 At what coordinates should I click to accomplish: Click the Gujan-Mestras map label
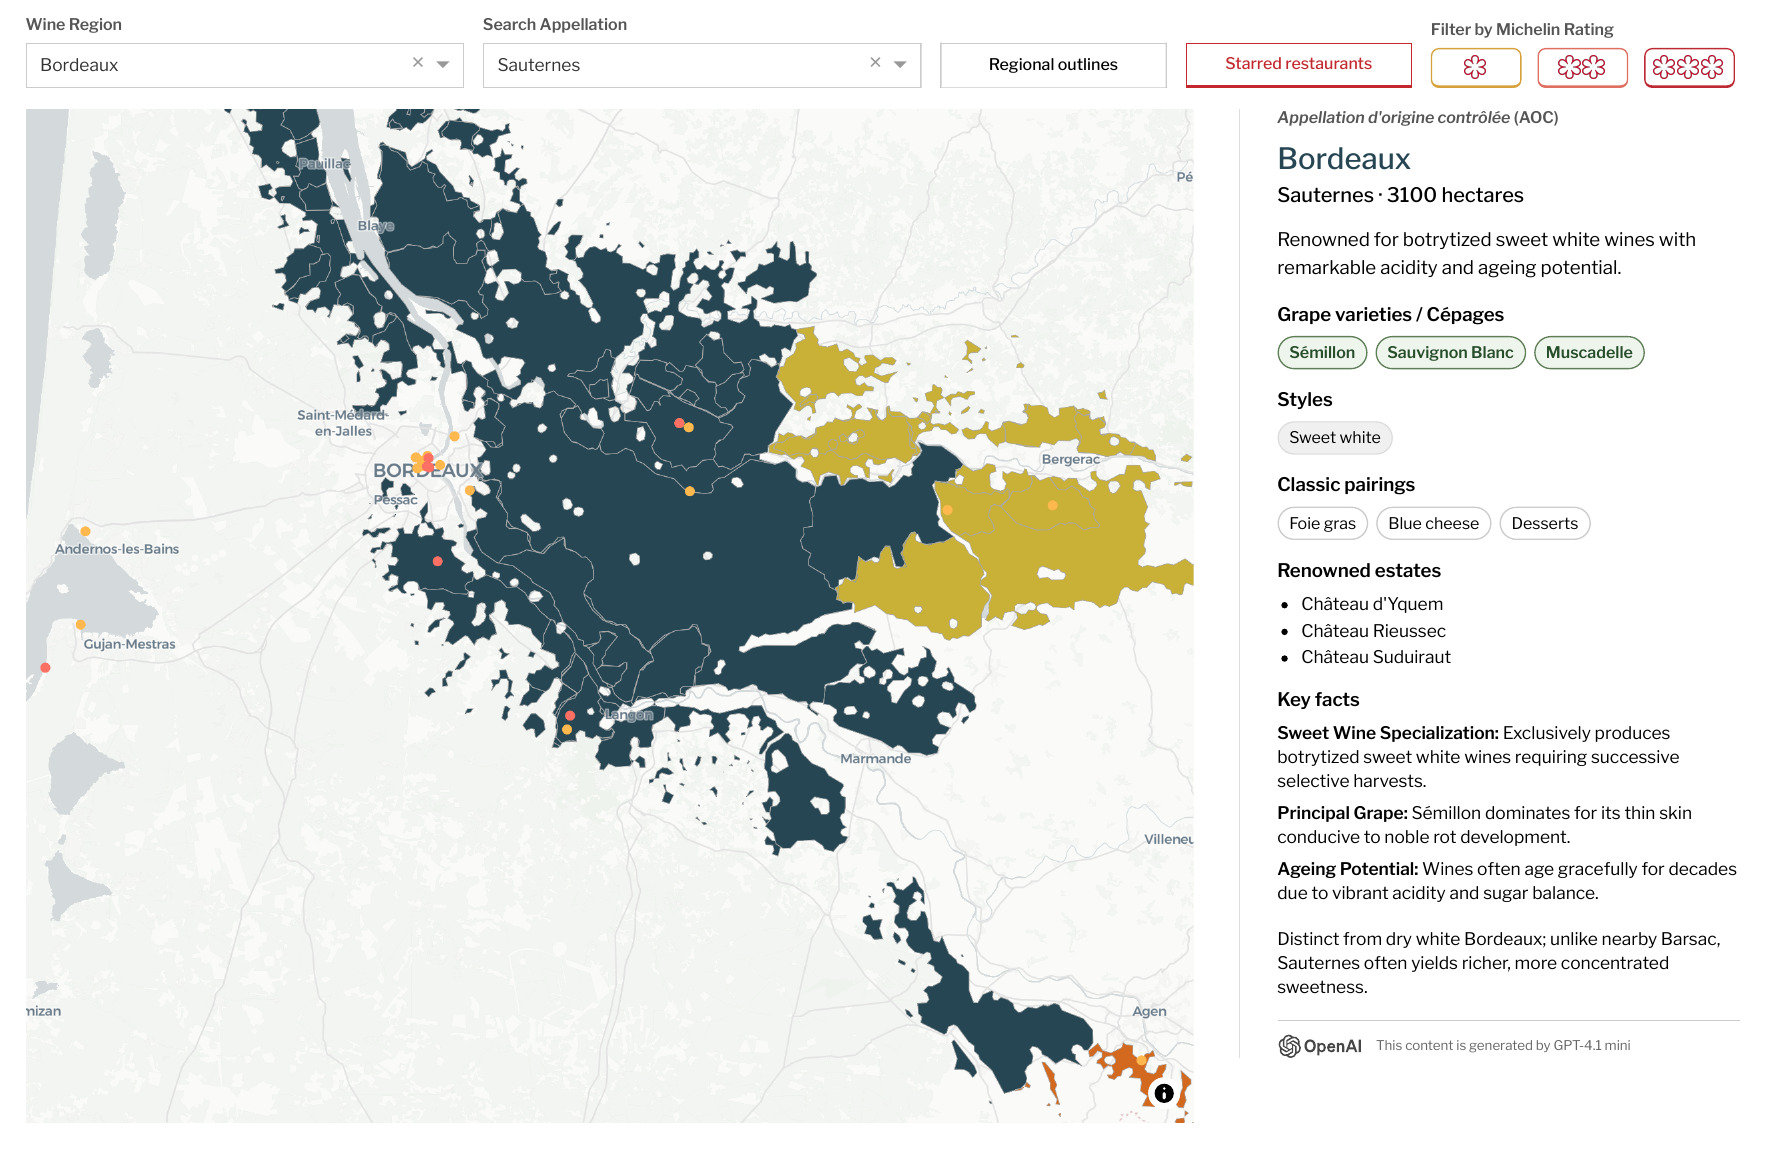[129, 644]
